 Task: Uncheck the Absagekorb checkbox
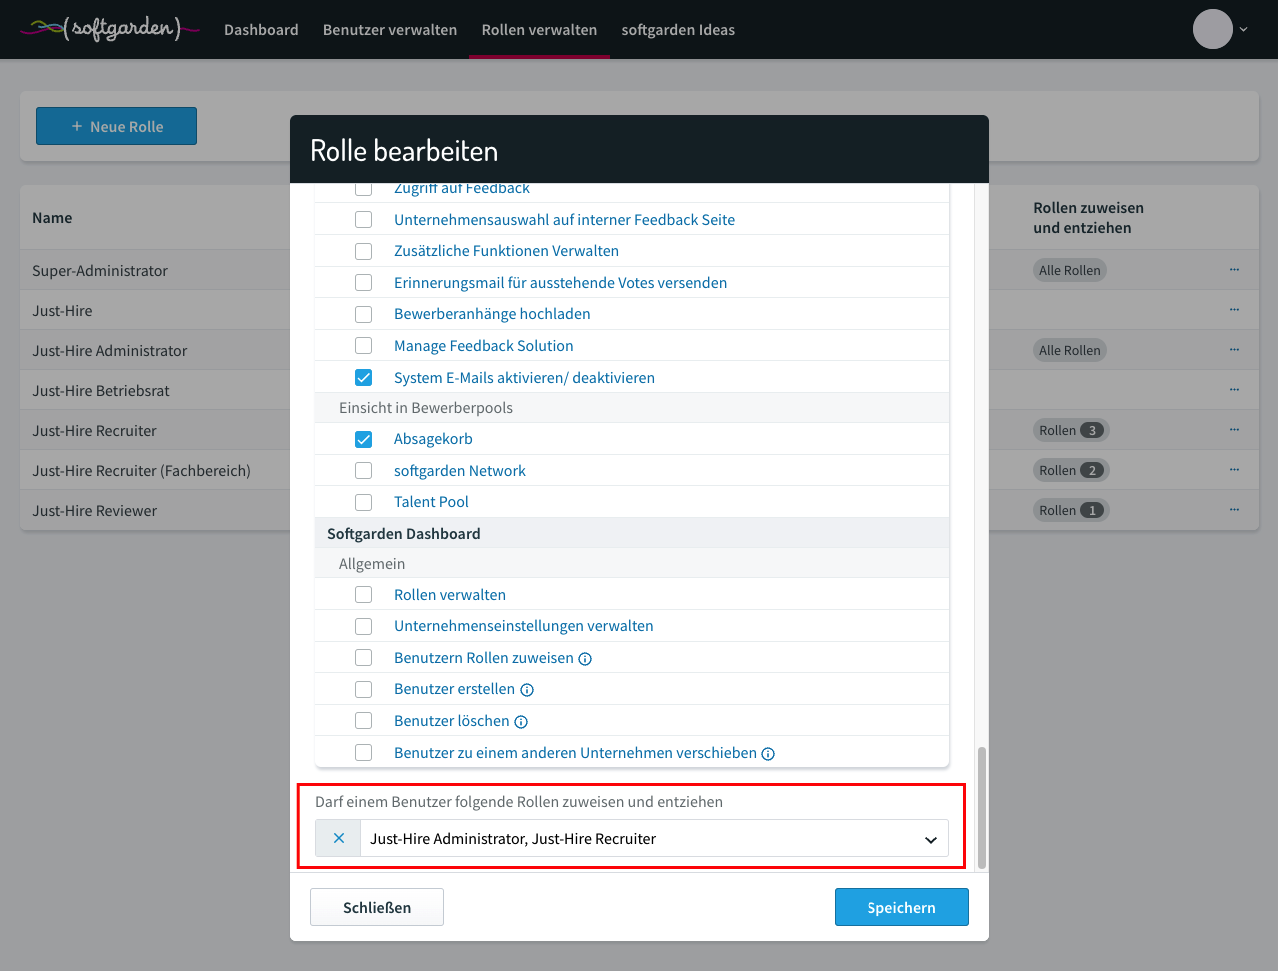364,439
